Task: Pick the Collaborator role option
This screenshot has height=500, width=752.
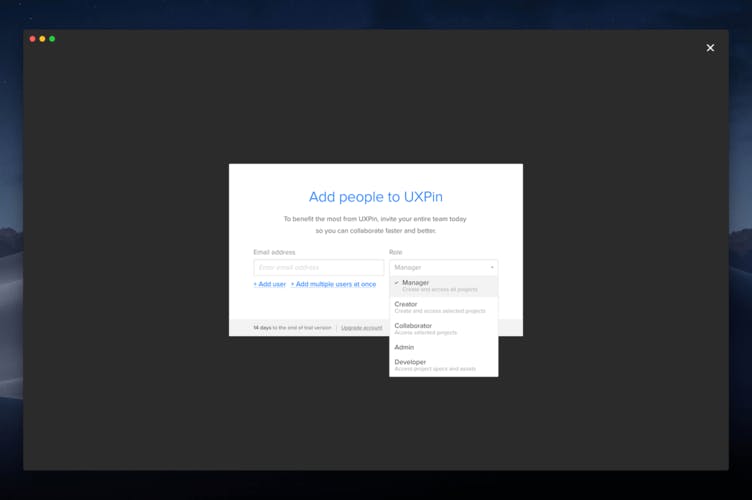Action: click(444, 329)
